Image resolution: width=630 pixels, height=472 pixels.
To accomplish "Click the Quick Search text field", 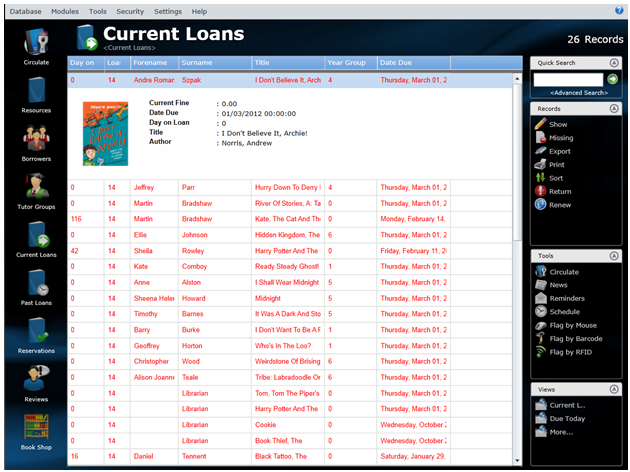I will [568, 78].
